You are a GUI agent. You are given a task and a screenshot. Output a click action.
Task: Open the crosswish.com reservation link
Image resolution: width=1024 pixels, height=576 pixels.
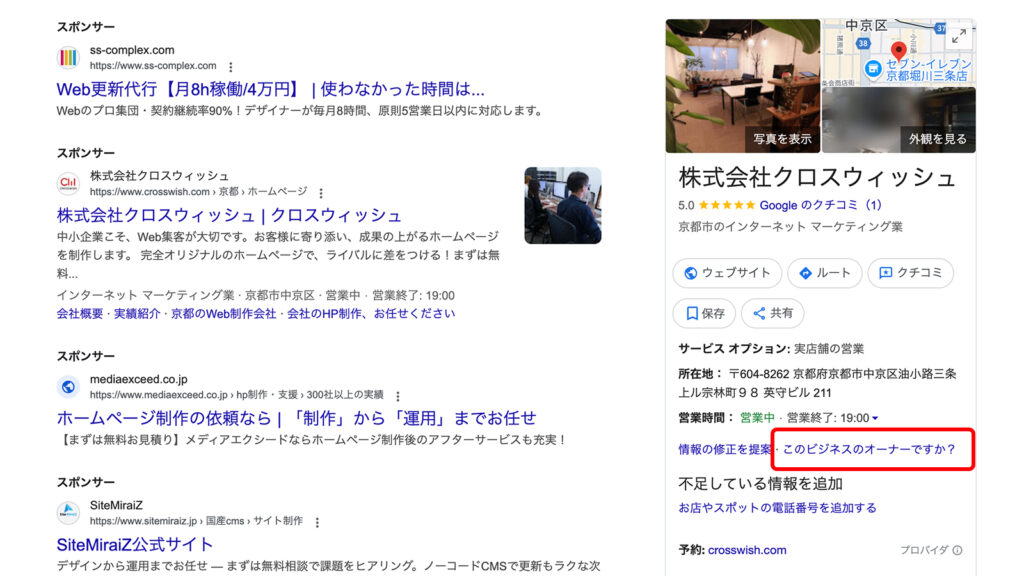(x=747, y=550)
